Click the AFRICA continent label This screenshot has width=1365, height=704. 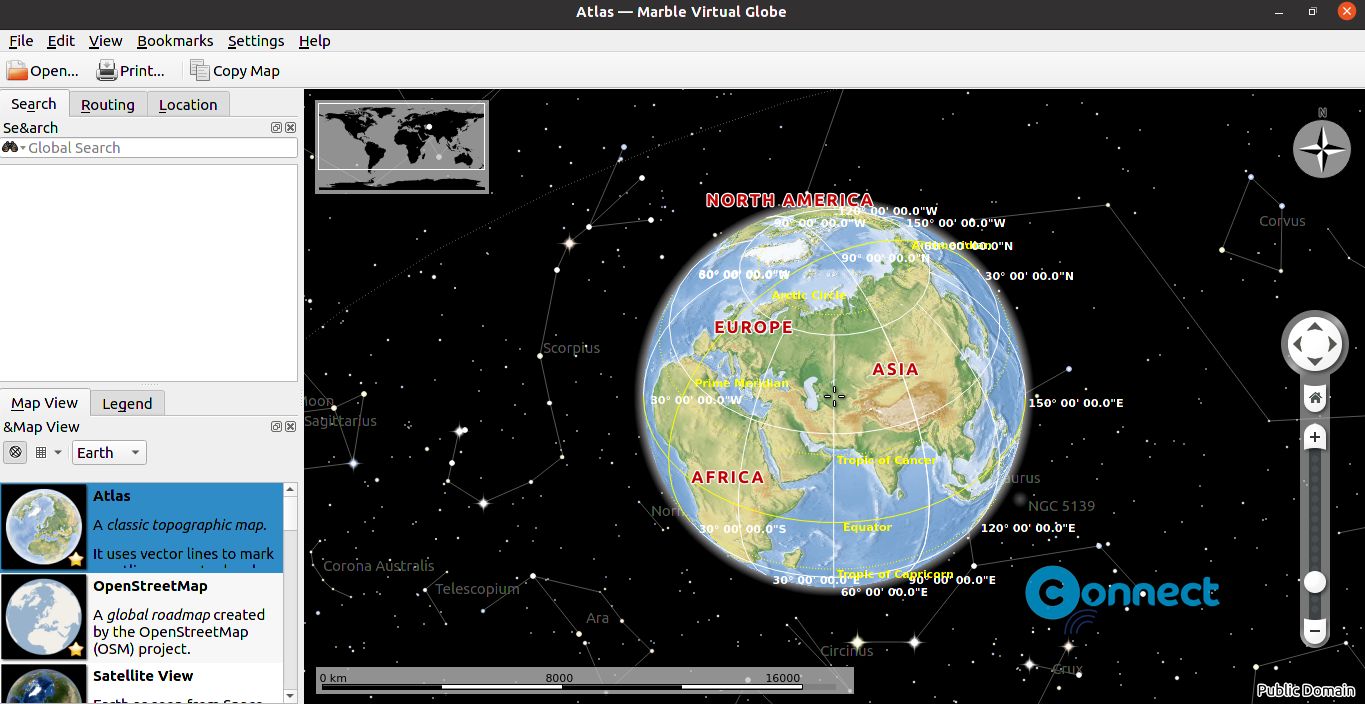[x=728, y=478]
